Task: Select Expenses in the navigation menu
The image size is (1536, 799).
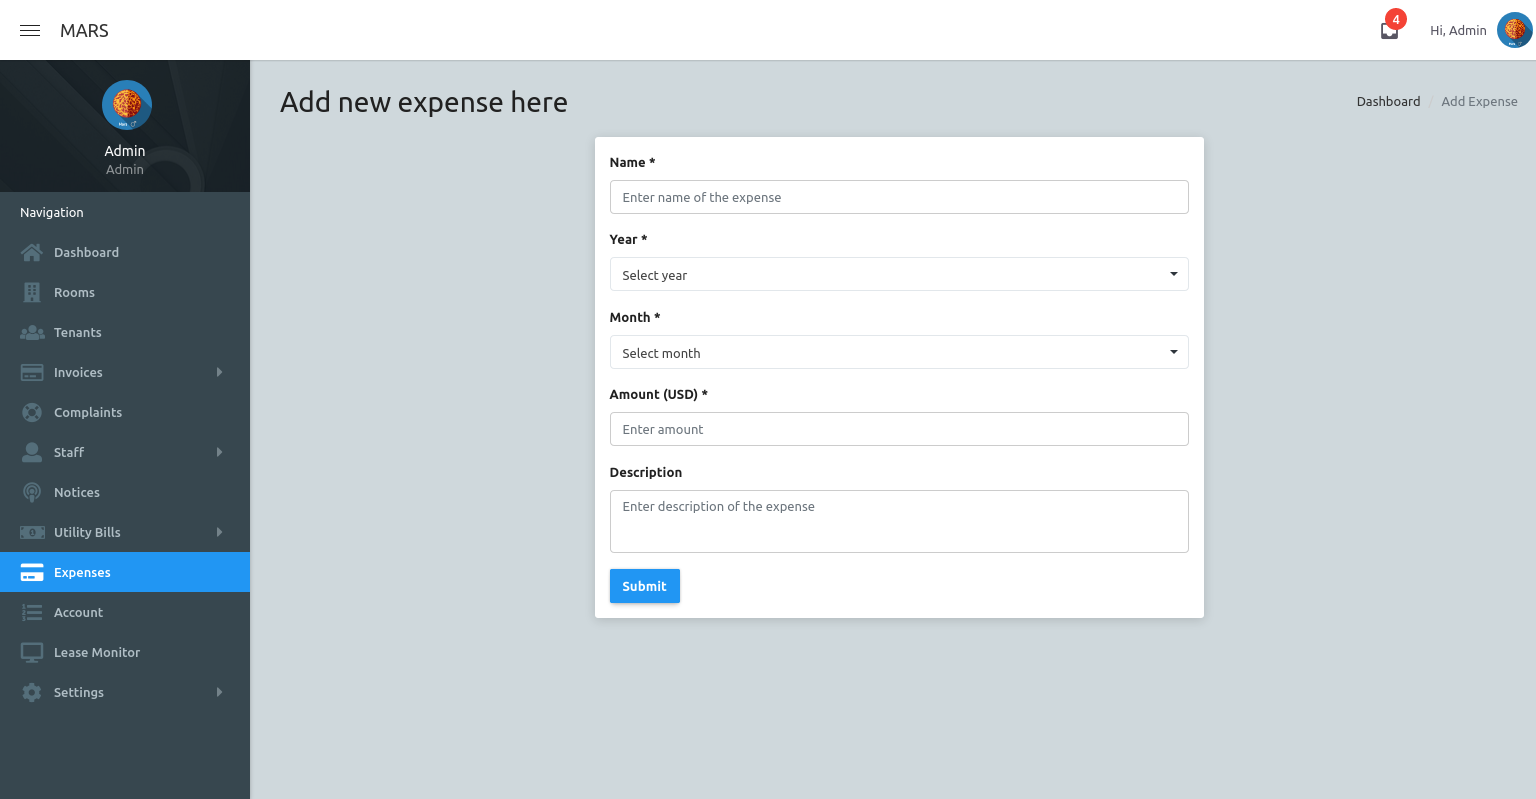Action: pos(82,572)
